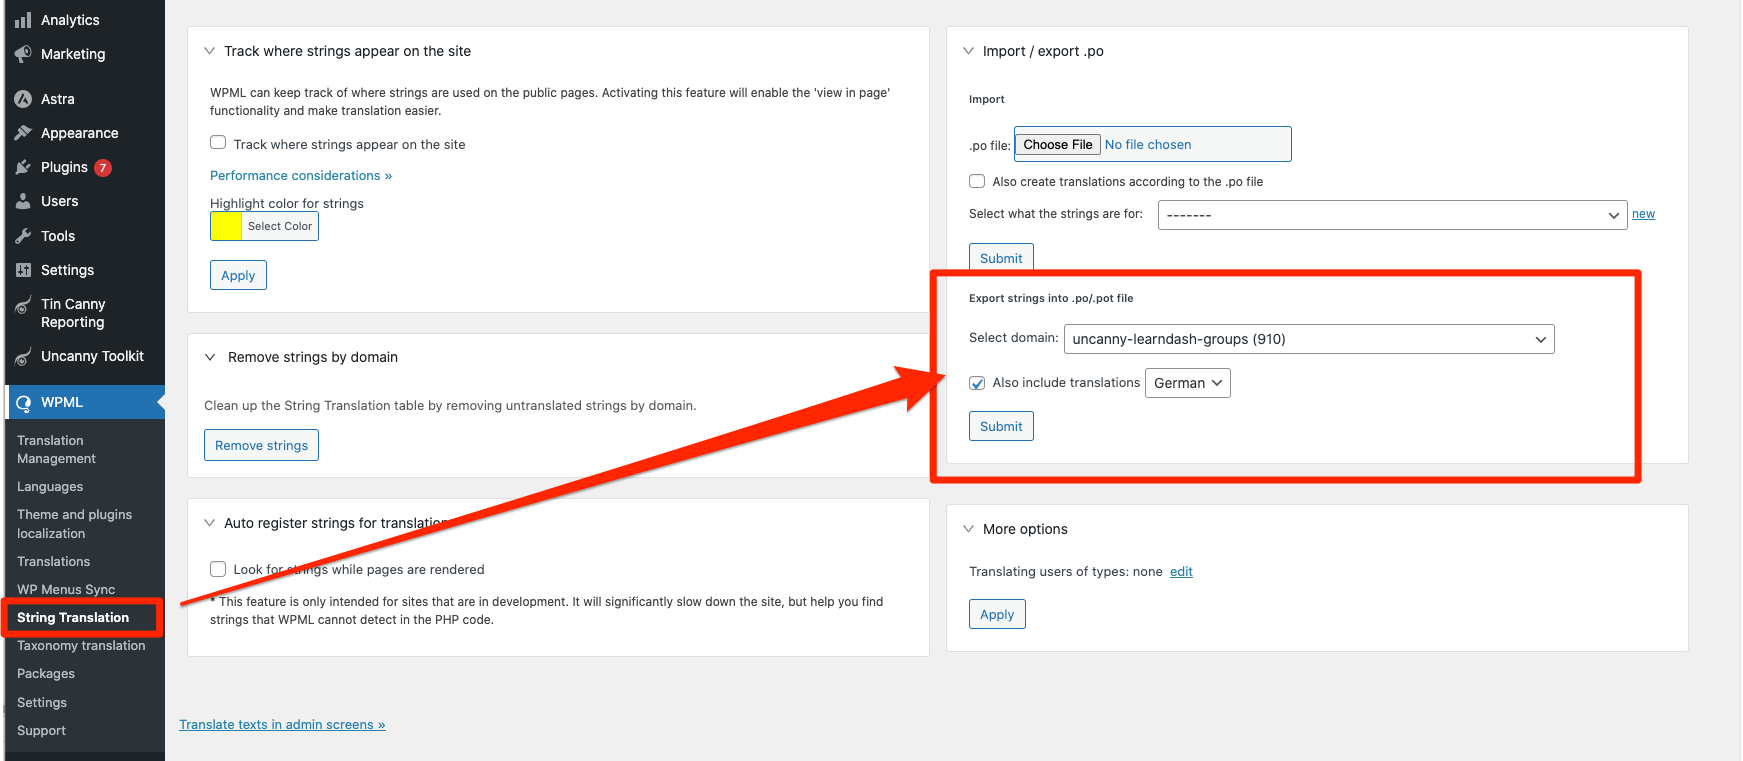1743x761 pixels.
Task: Enable Track where strings appear checkbox
Action: coord(218,143)
